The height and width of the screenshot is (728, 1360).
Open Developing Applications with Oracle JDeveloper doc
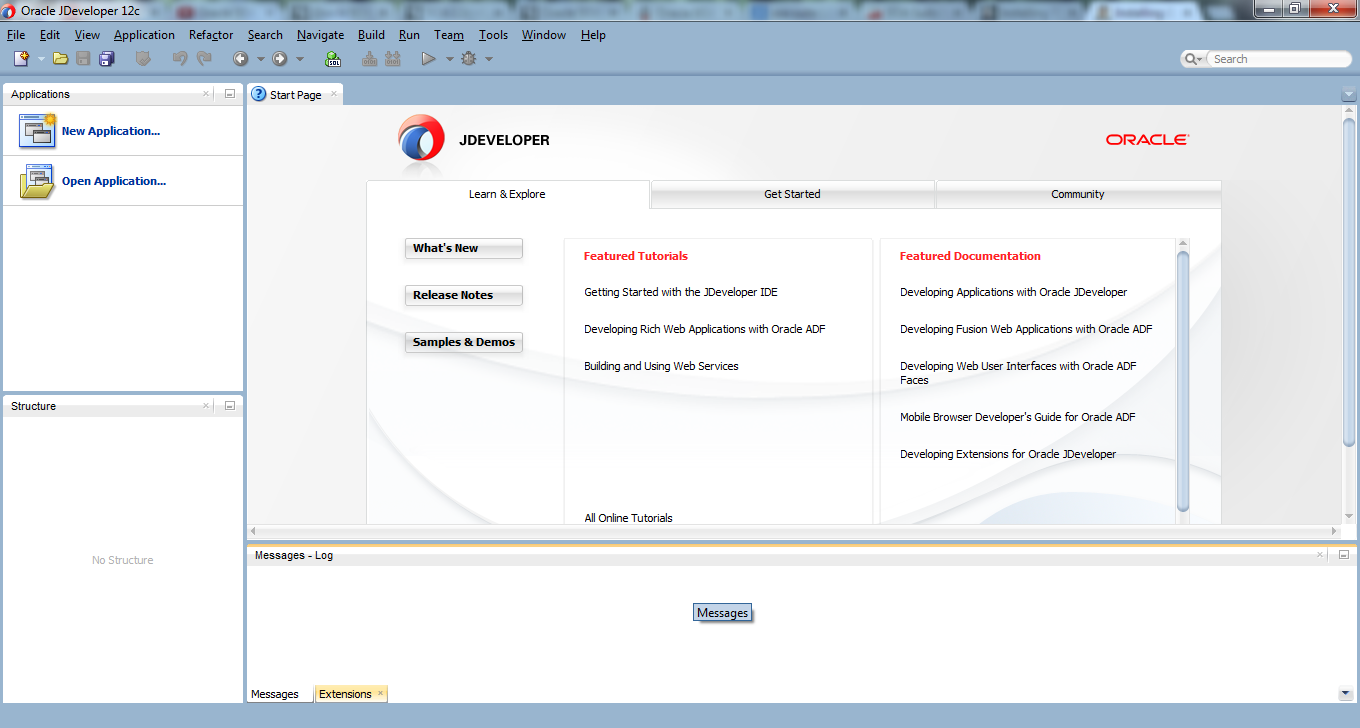1013,292
